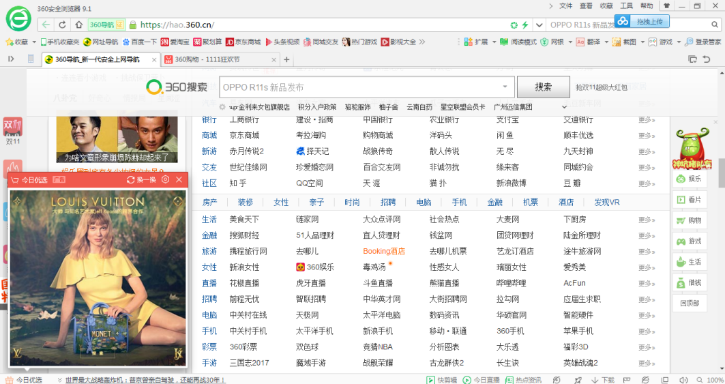Click 更多 at end of 银行 row
This screenshot has width=725, height=384.
(x=647, y=119)
